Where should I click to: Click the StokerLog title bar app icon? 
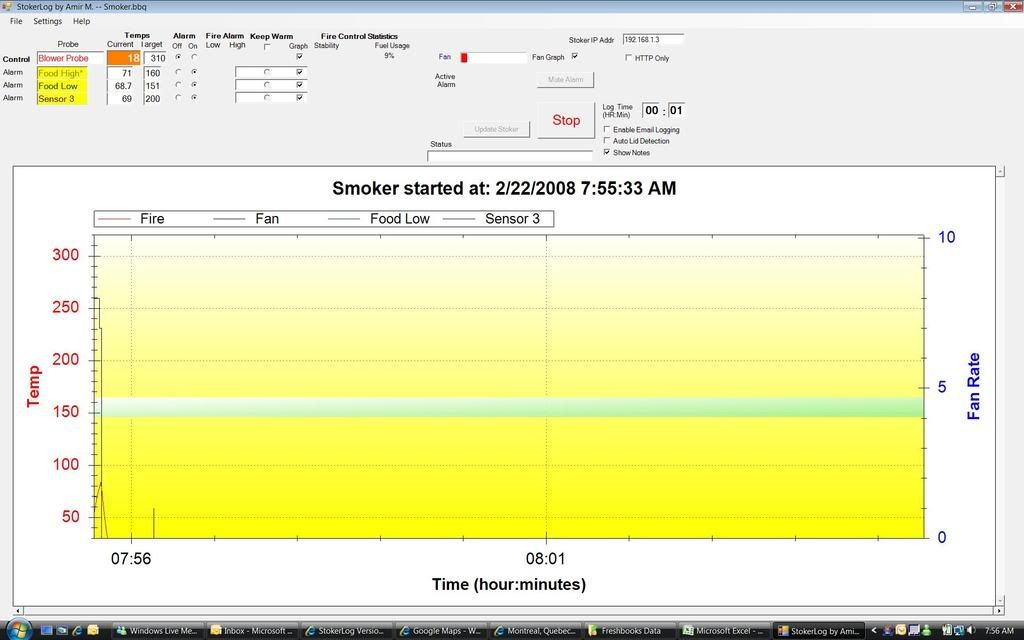(7, 7)
